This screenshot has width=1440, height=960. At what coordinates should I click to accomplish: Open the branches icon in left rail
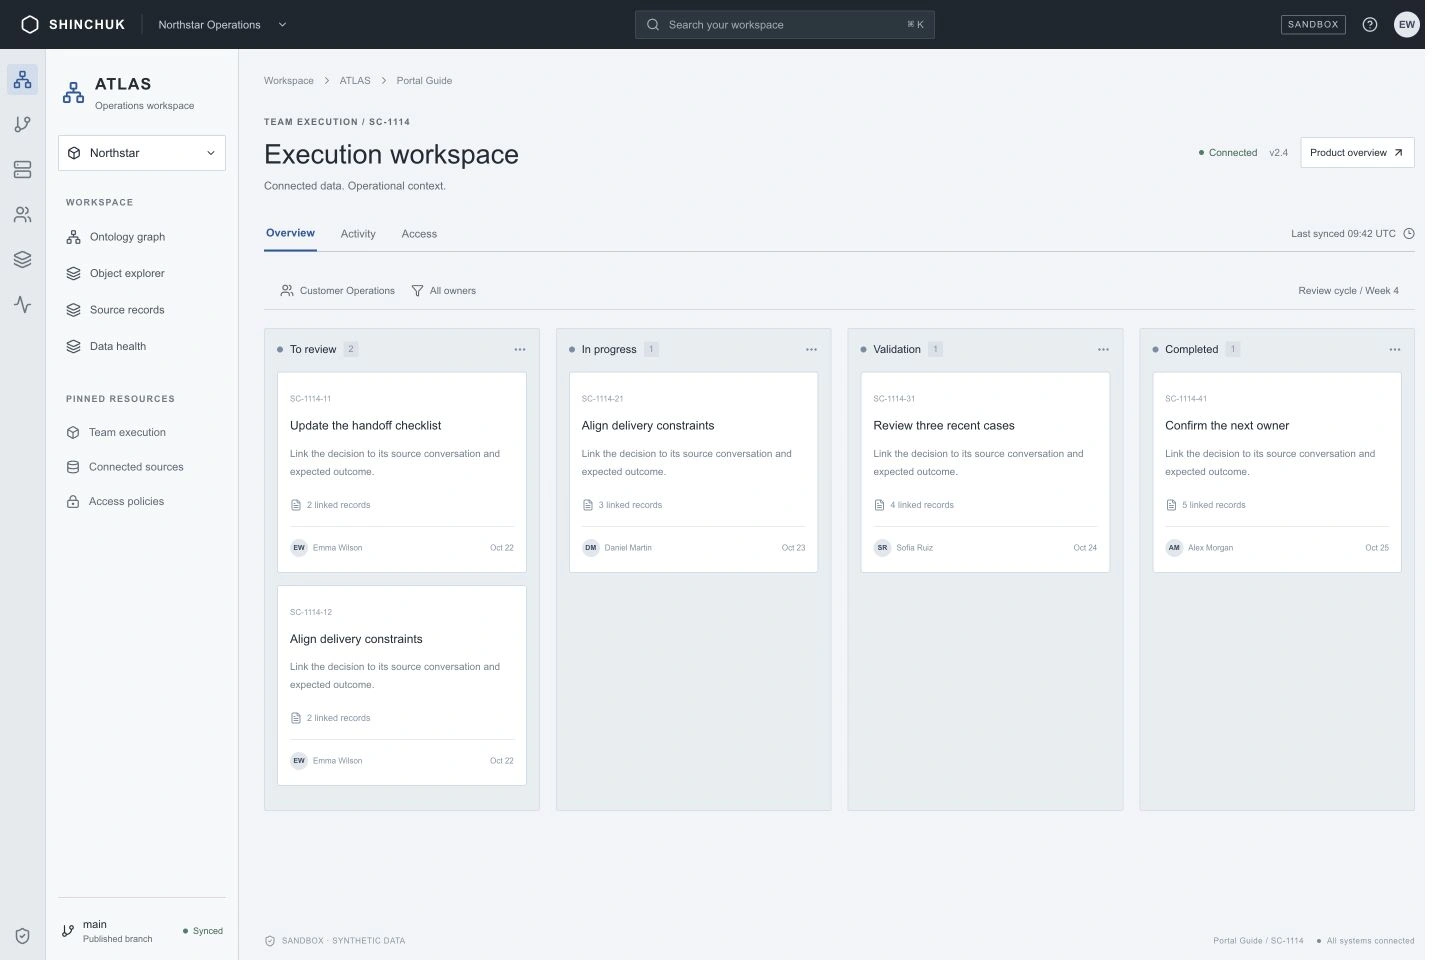(x=22, y=124)
